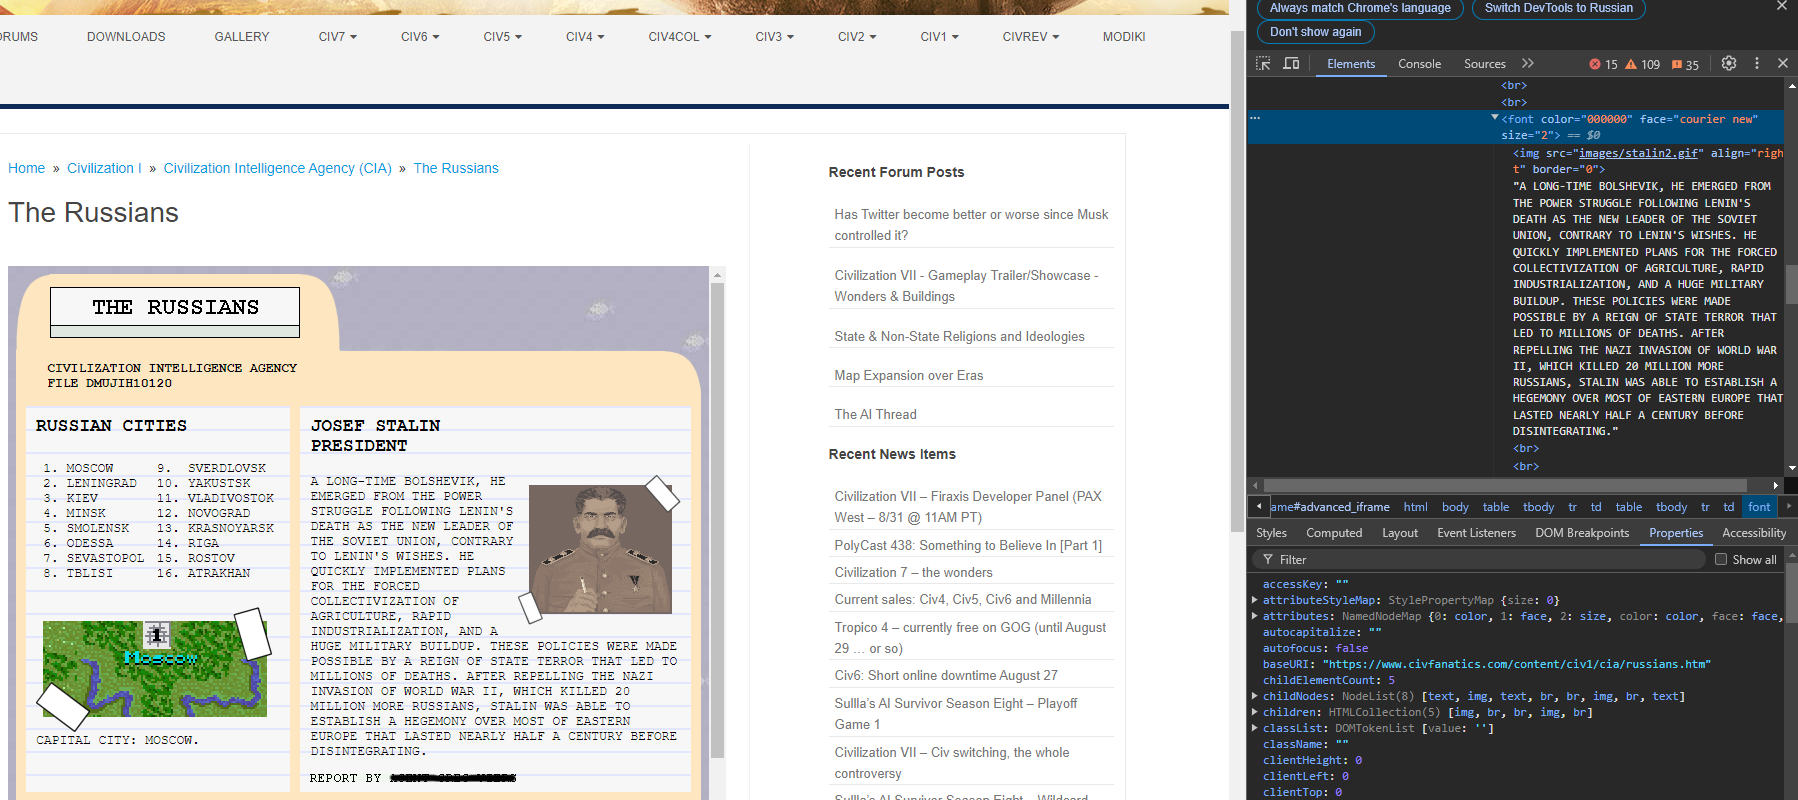Screen dimensions: 1798x800
Task: Expand the childNodes property
Action: tap(1255, 696)
